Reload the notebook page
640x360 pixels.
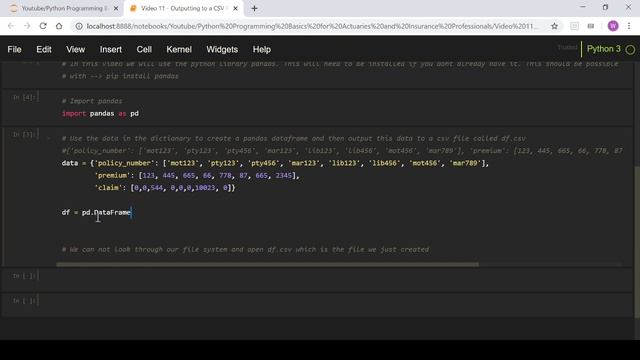click(x=43, y=26)
